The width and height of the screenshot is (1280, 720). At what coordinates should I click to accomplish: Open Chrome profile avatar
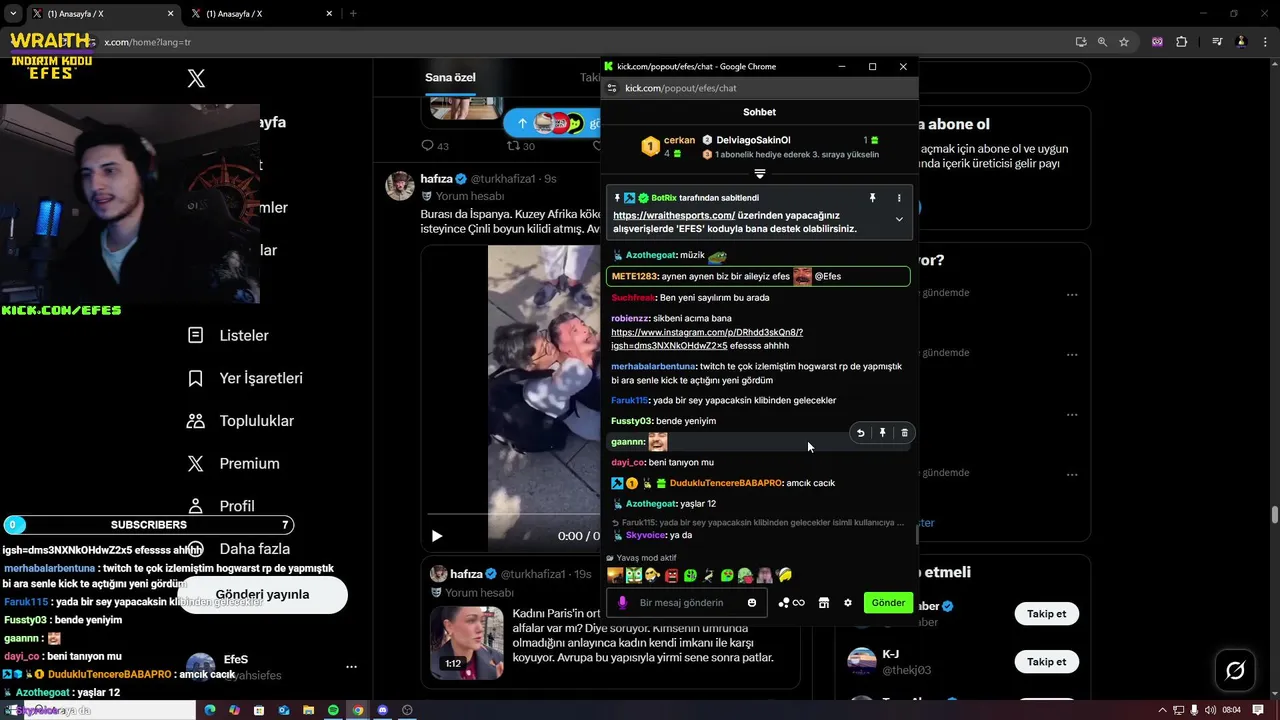coord(1241,42)
